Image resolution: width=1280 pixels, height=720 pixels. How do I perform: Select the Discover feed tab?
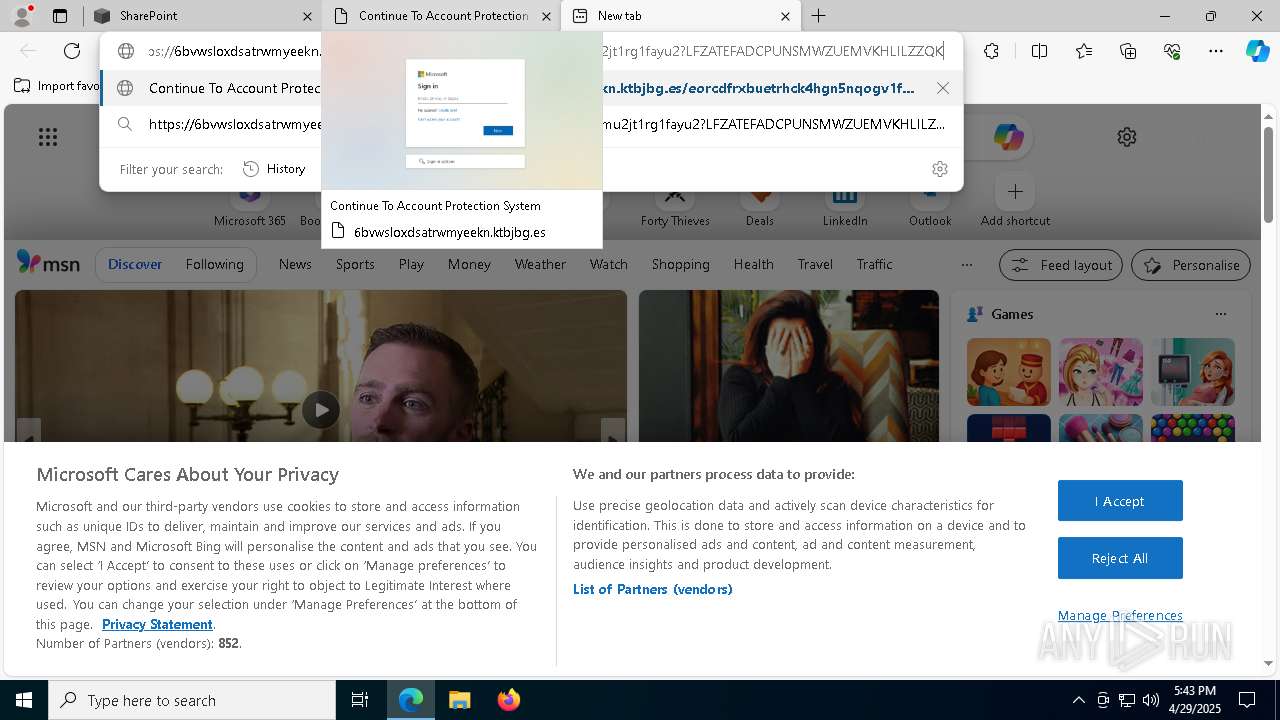click(x=135, y=264)
